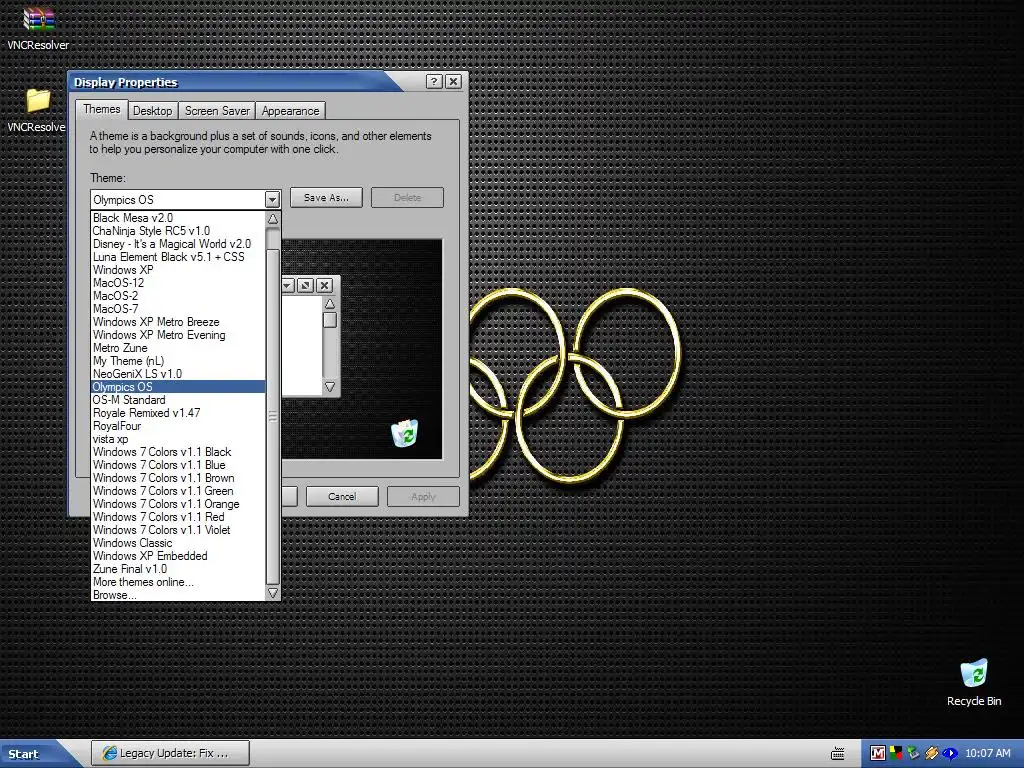Select Windows Classic theme
This screenshot has width=1024, height=768.
(178, 543)
